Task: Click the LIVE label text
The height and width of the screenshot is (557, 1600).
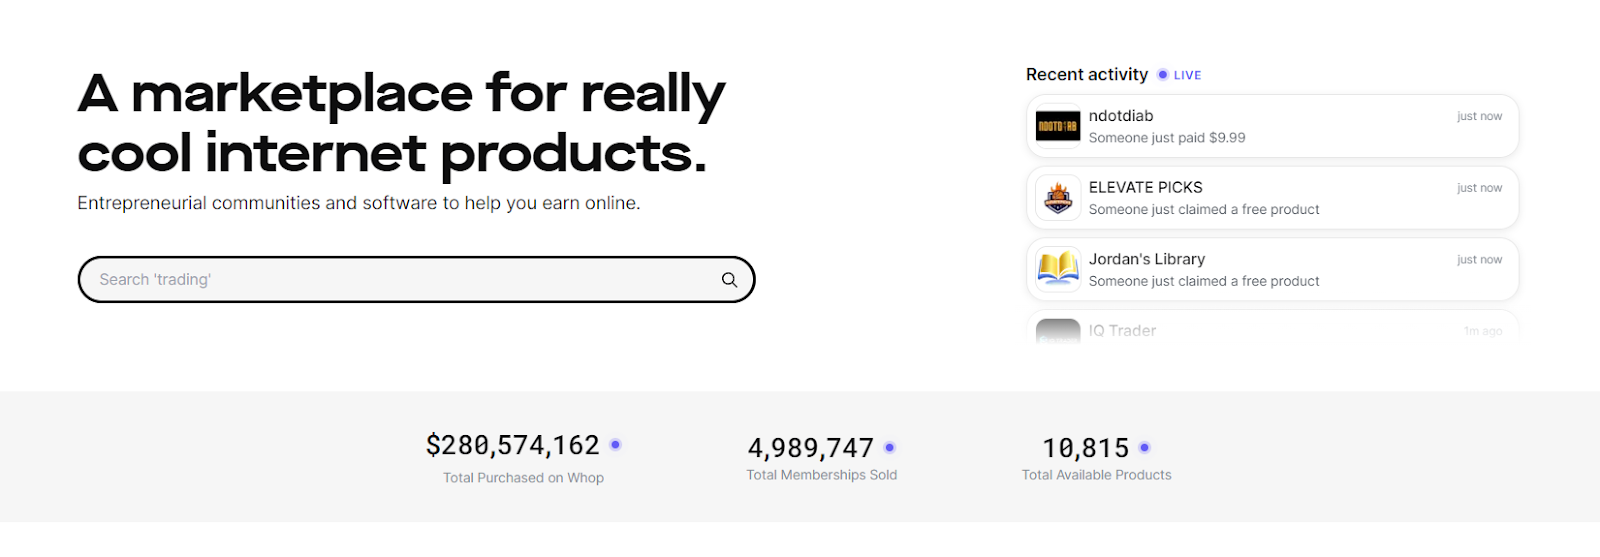Action: (1187, 75)
